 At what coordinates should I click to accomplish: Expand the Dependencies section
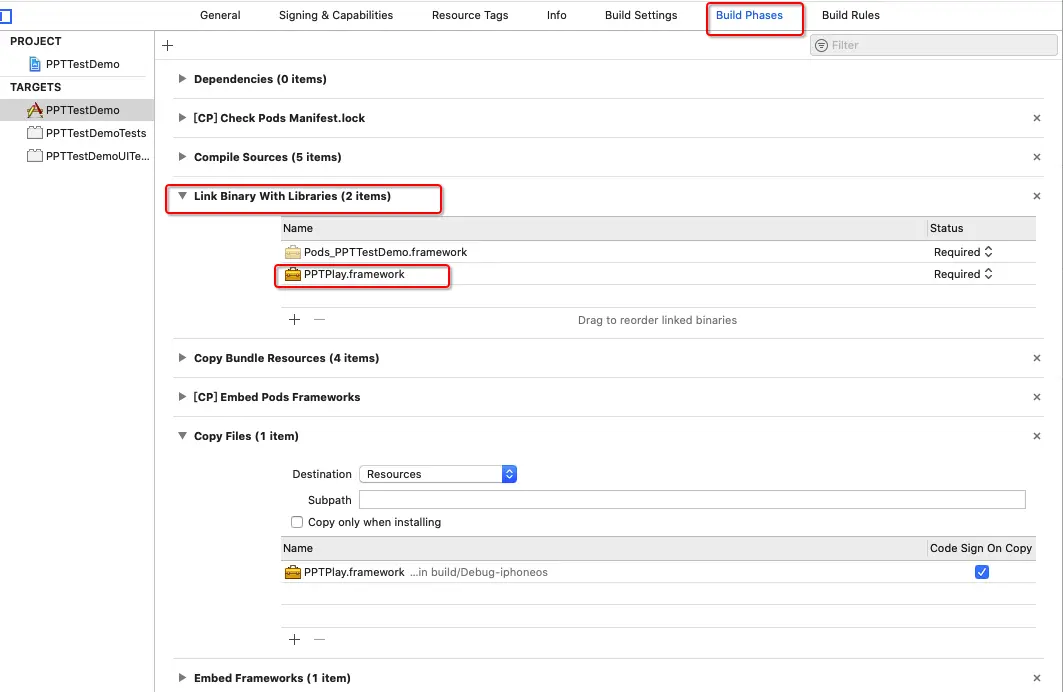182,79
